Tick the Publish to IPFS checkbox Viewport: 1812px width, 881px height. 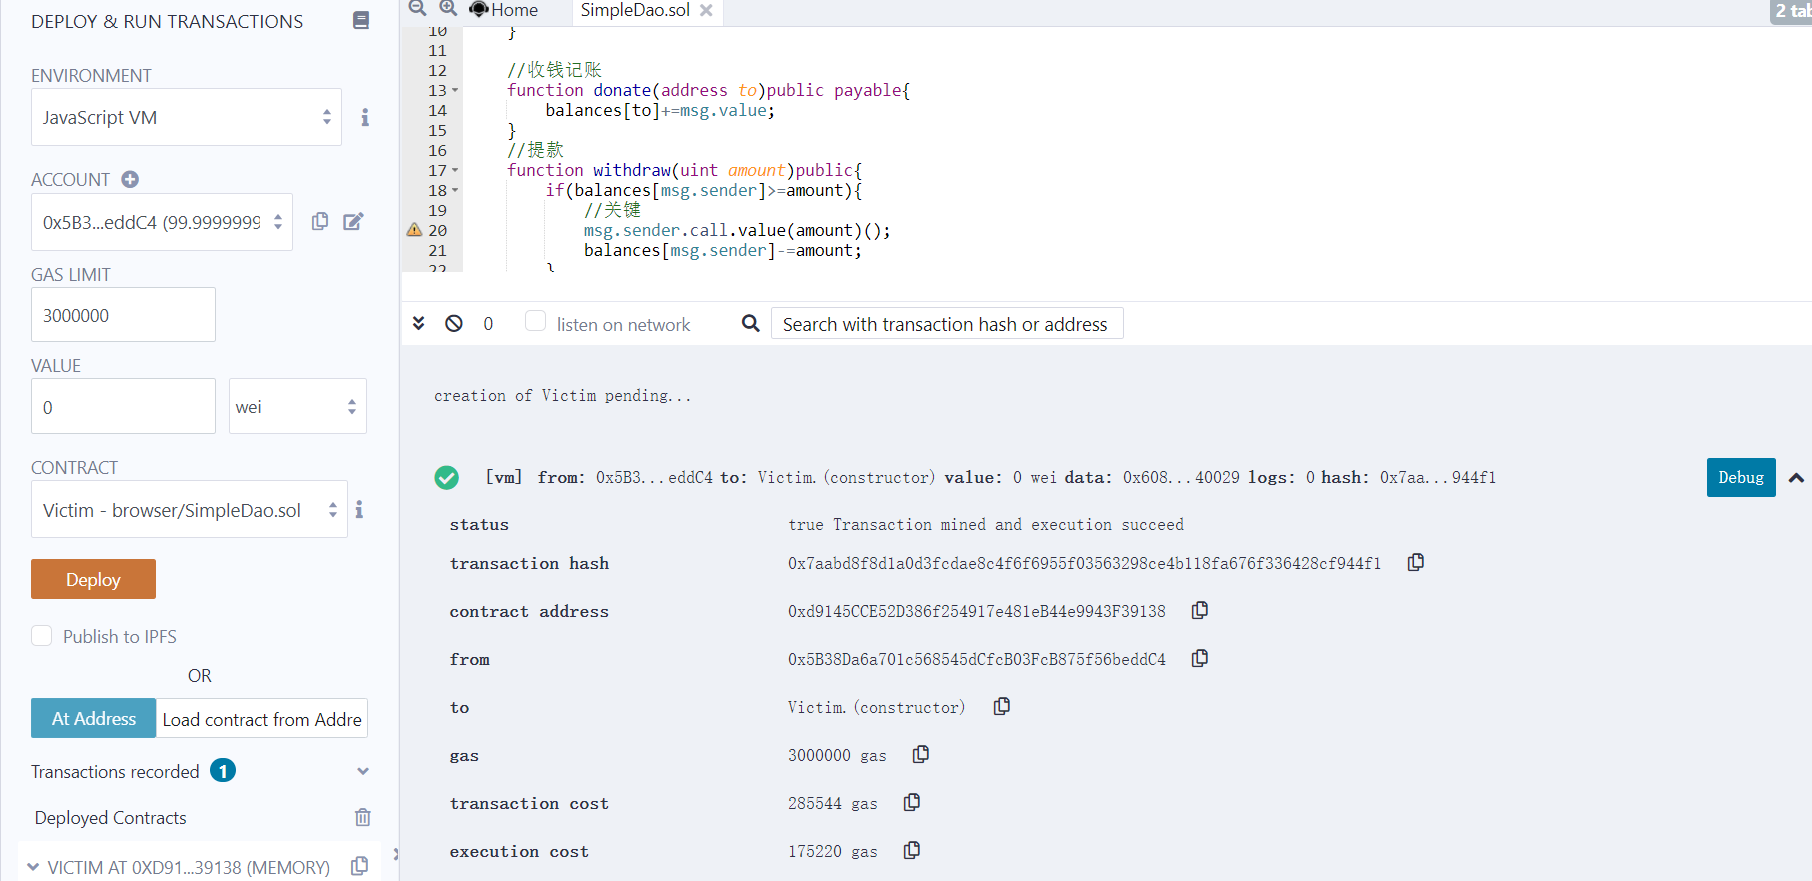42,636
